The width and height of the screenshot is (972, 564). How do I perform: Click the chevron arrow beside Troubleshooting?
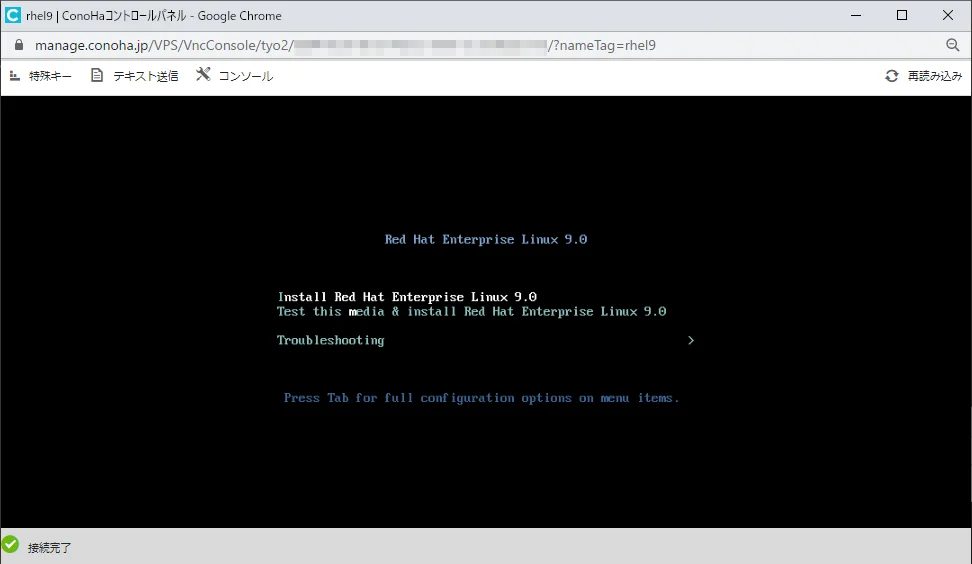point(691,340)
